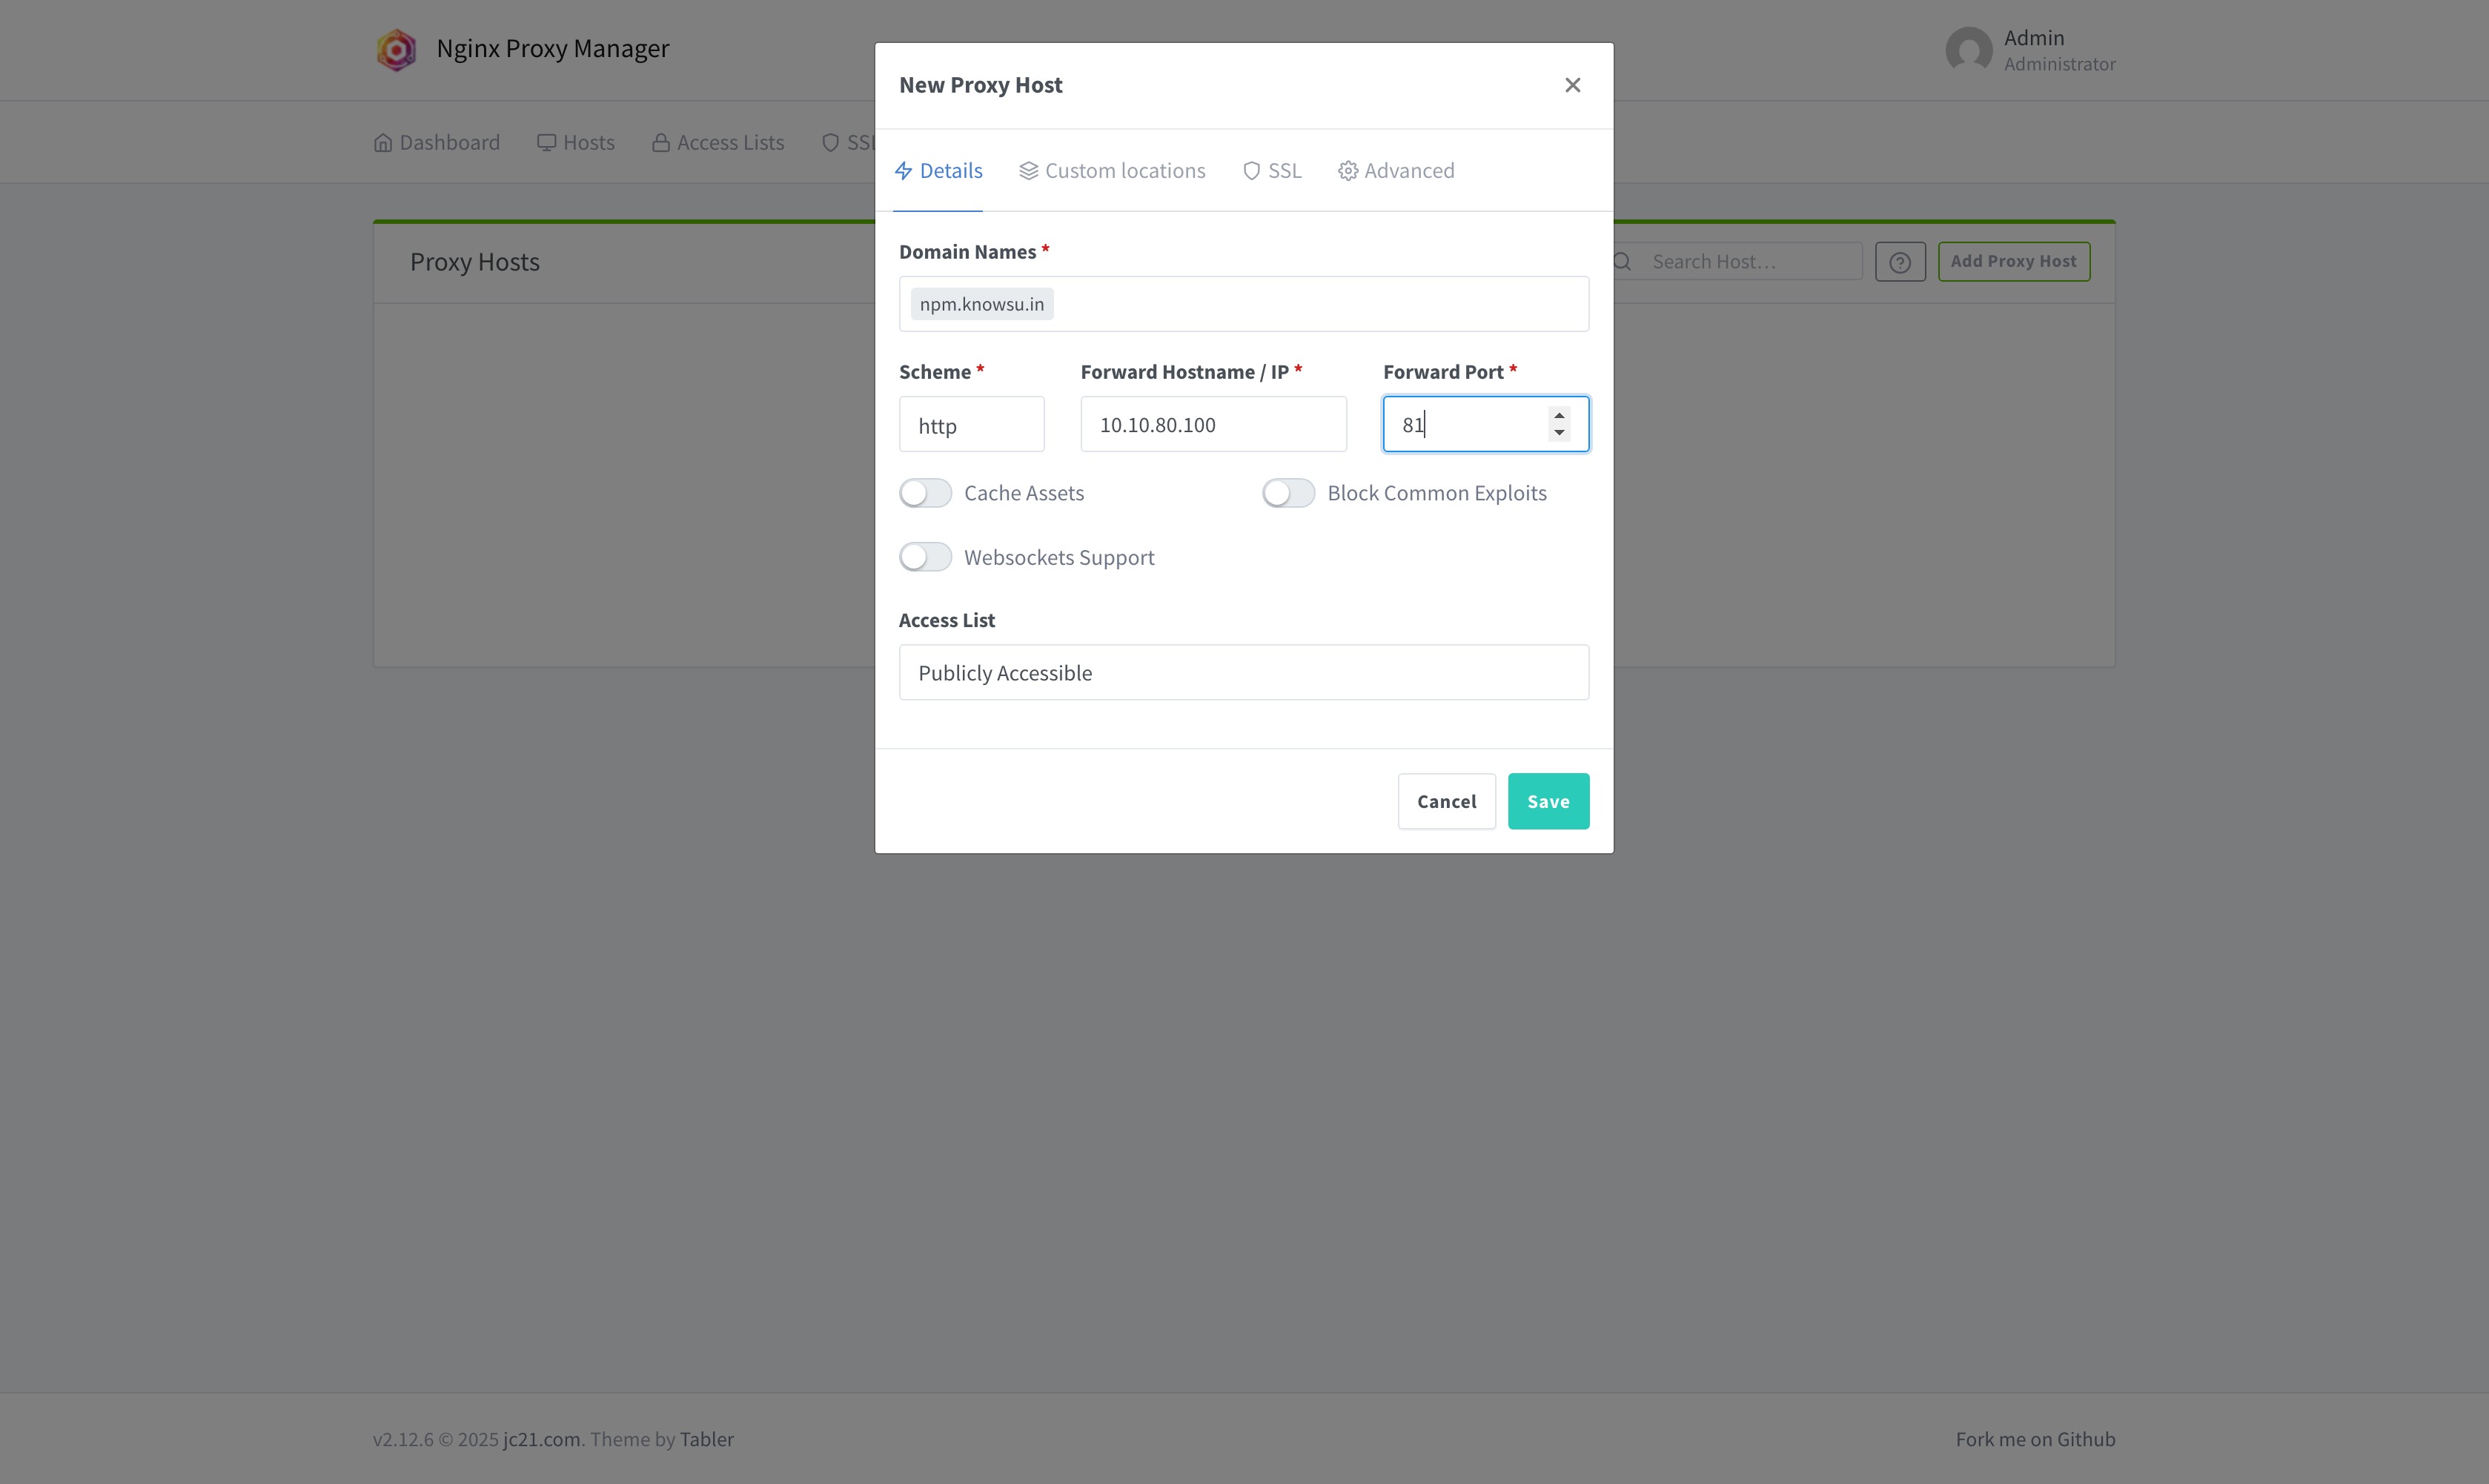Click the Advanced gear icon
The image size is (2489, 1484).
1348,171
